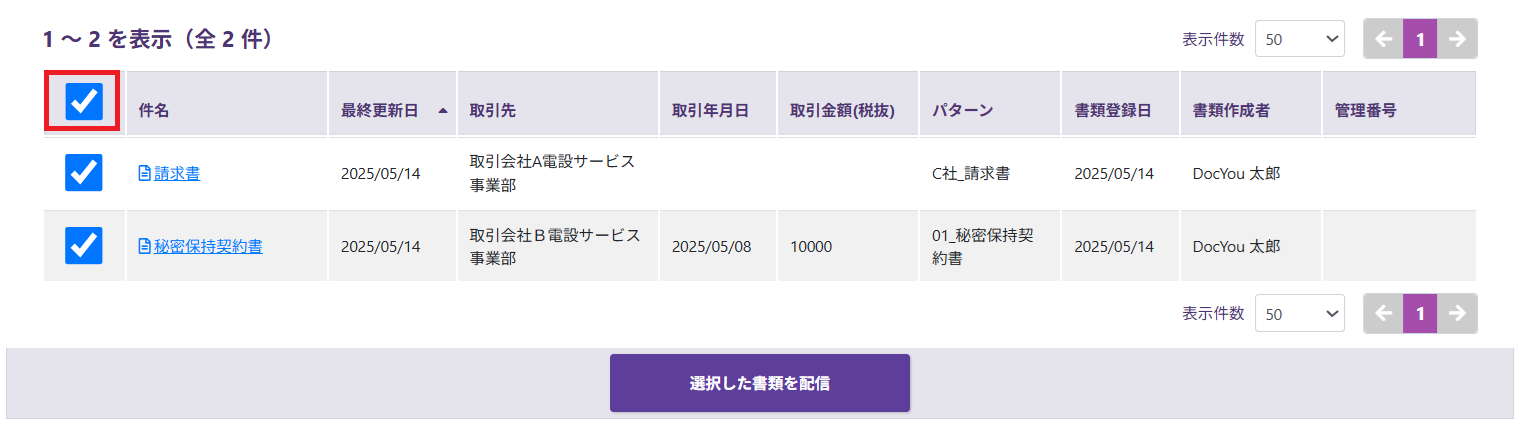Open the 請求書 document link
1523x441 pixels.
click(x=177, y=174)
